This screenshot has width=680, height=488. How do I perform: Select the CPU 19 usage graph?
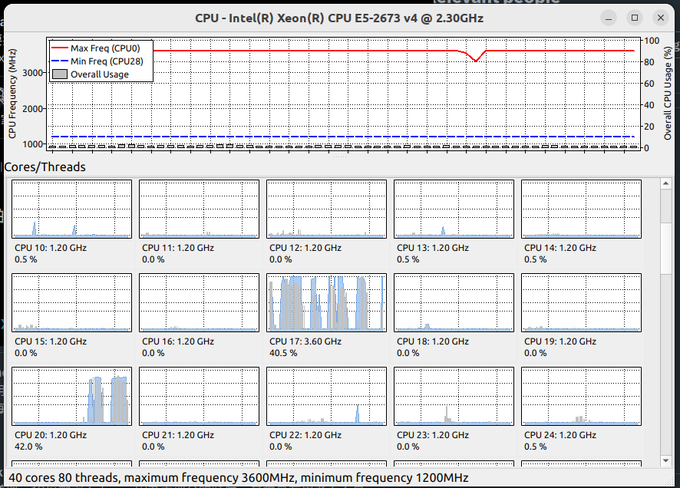click(581, 303)
